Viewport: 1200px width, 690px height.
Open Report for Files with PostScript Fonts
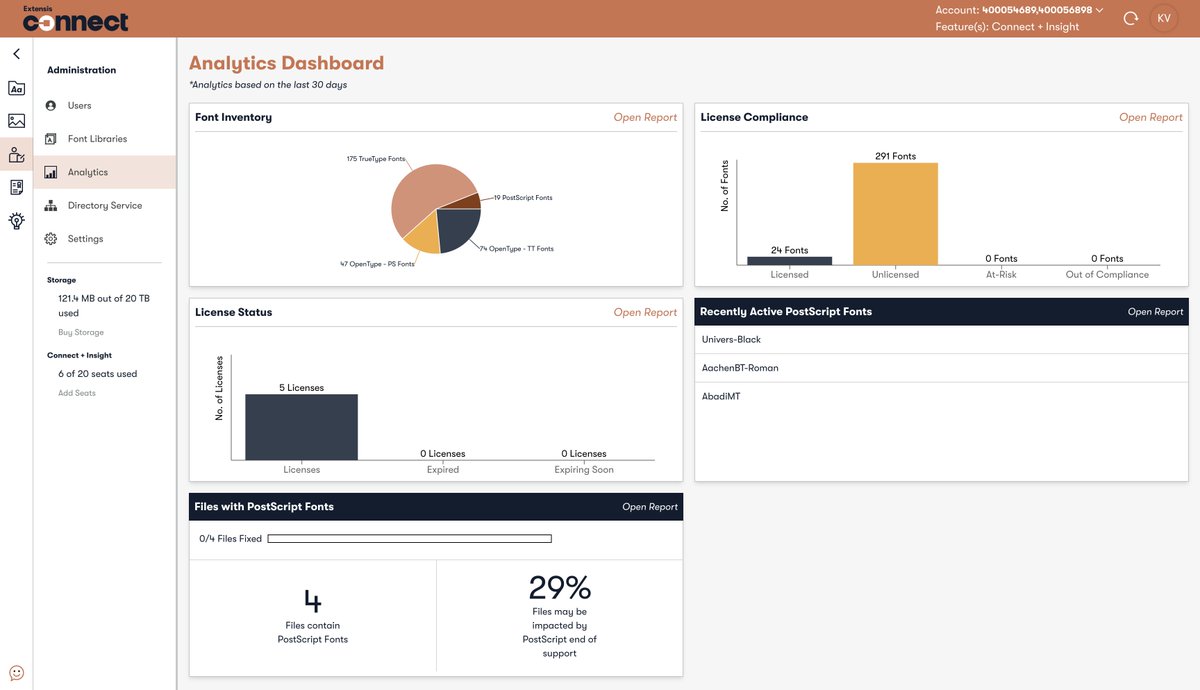(x=650, y=507)
